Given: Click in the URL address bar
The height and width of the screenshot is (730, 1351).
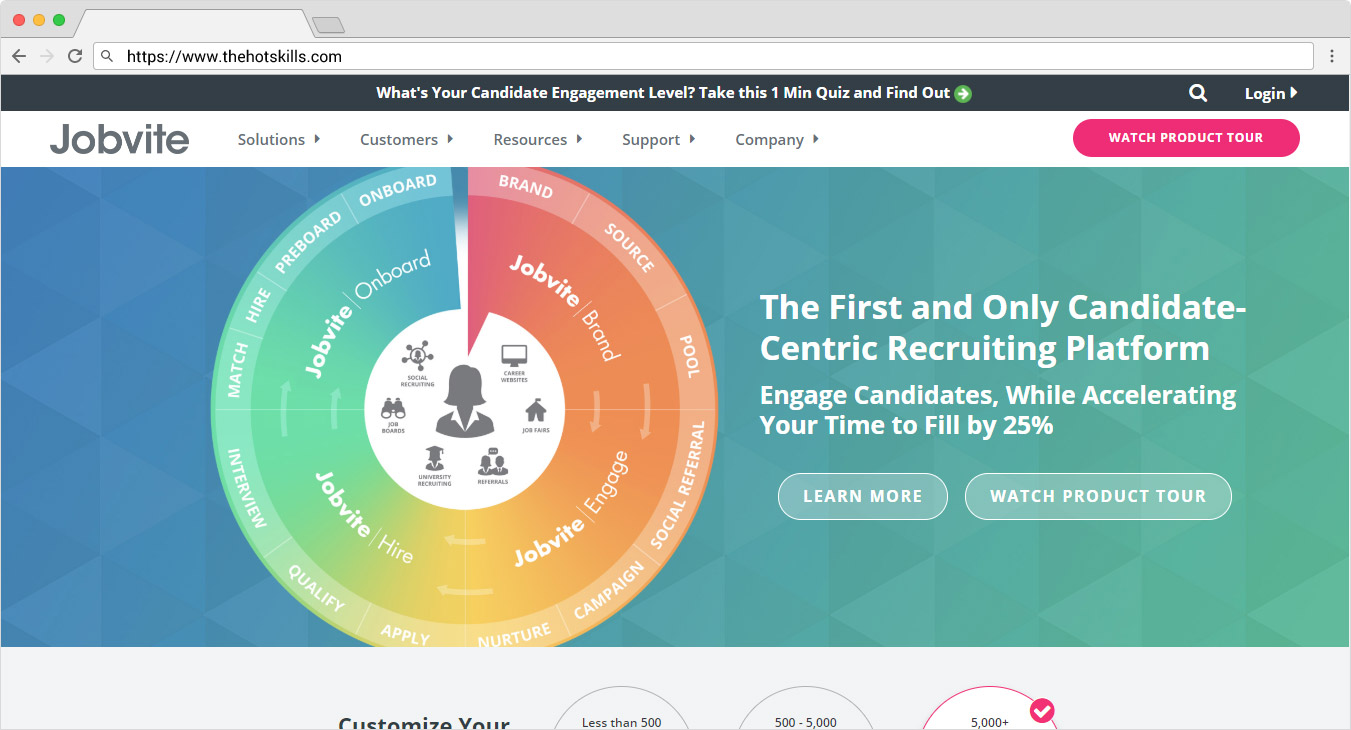Looking at the screenshot, I should [x=703, y=56].
